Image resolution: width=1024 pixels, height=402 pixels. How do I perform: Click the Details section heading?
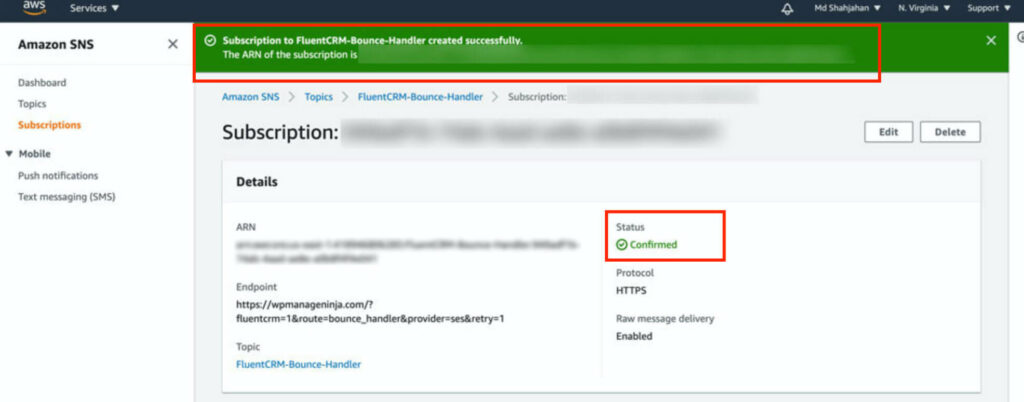(257, 182)
